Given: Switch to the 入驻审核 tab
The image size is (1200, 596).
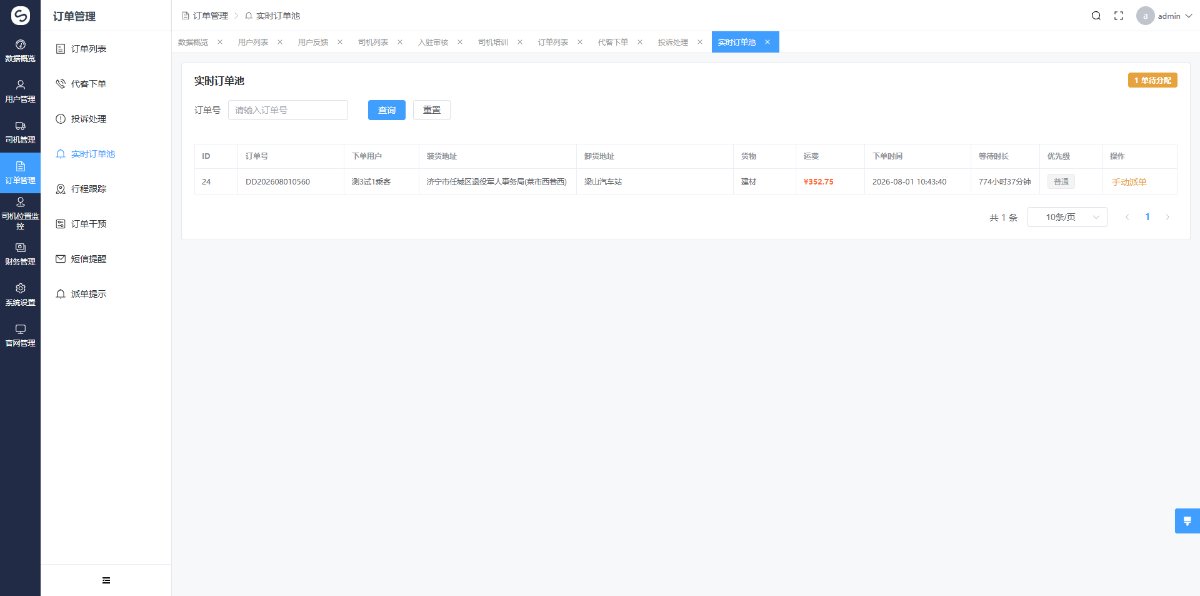Looking at the screenshot, I should pyautogui.click(x=433, y=42).
